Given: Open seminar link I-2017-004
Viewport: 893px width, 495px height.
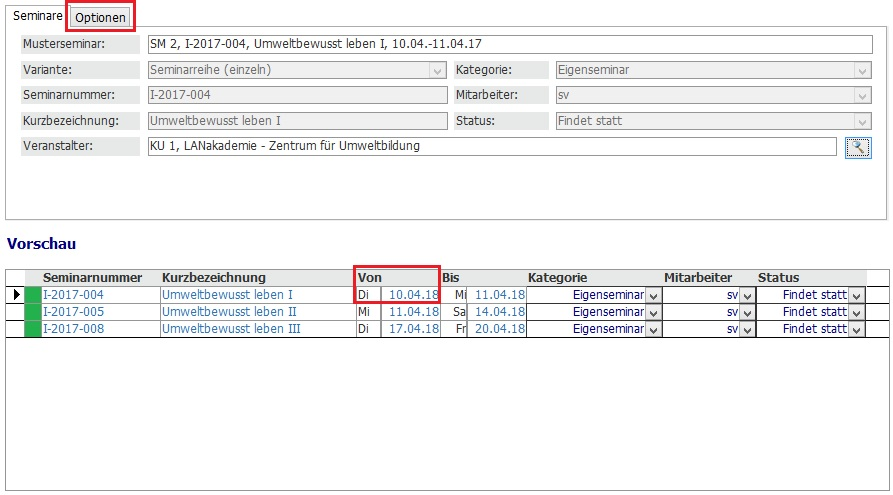Looking at the screenshot, I should click(73, 295).
